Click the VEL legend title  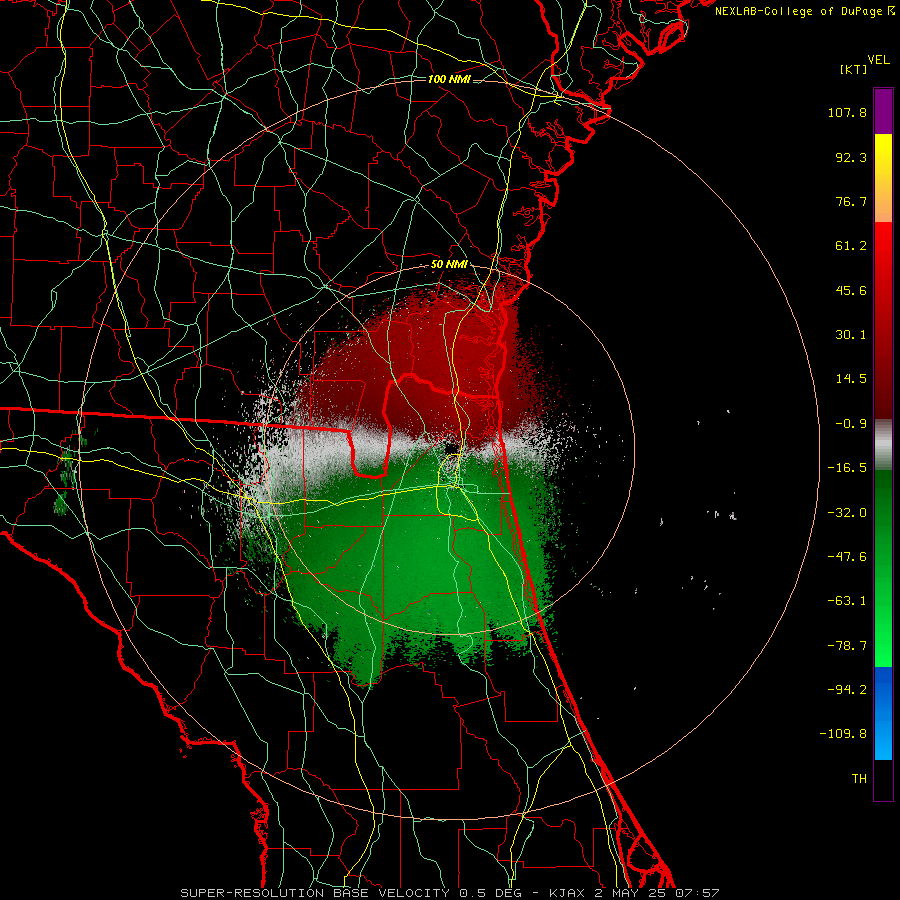[878, 60]
